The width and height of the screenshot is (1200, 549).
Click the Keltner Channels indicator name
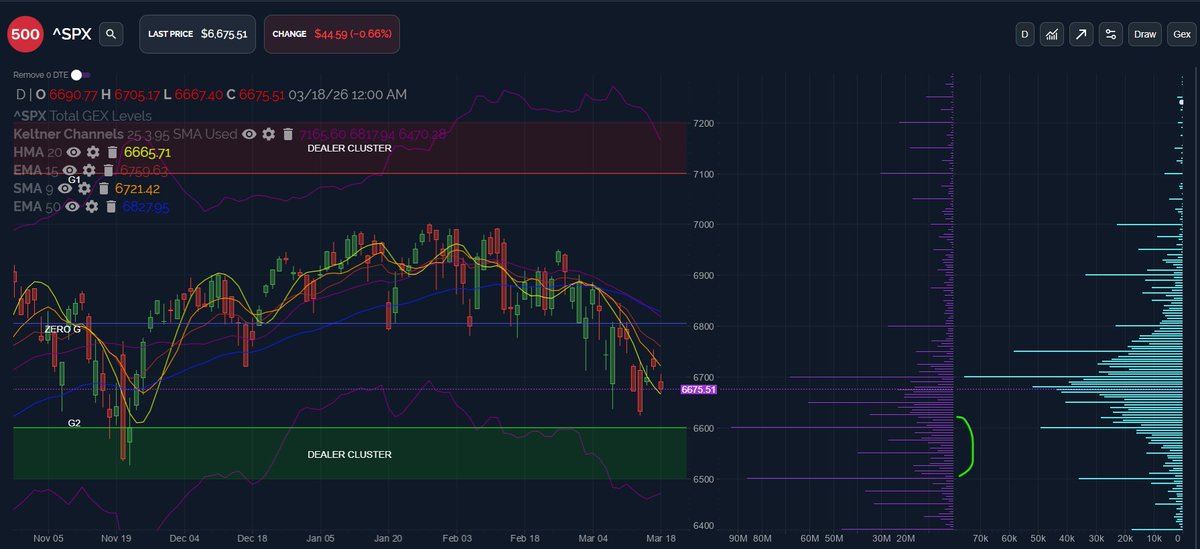point(68,133)
